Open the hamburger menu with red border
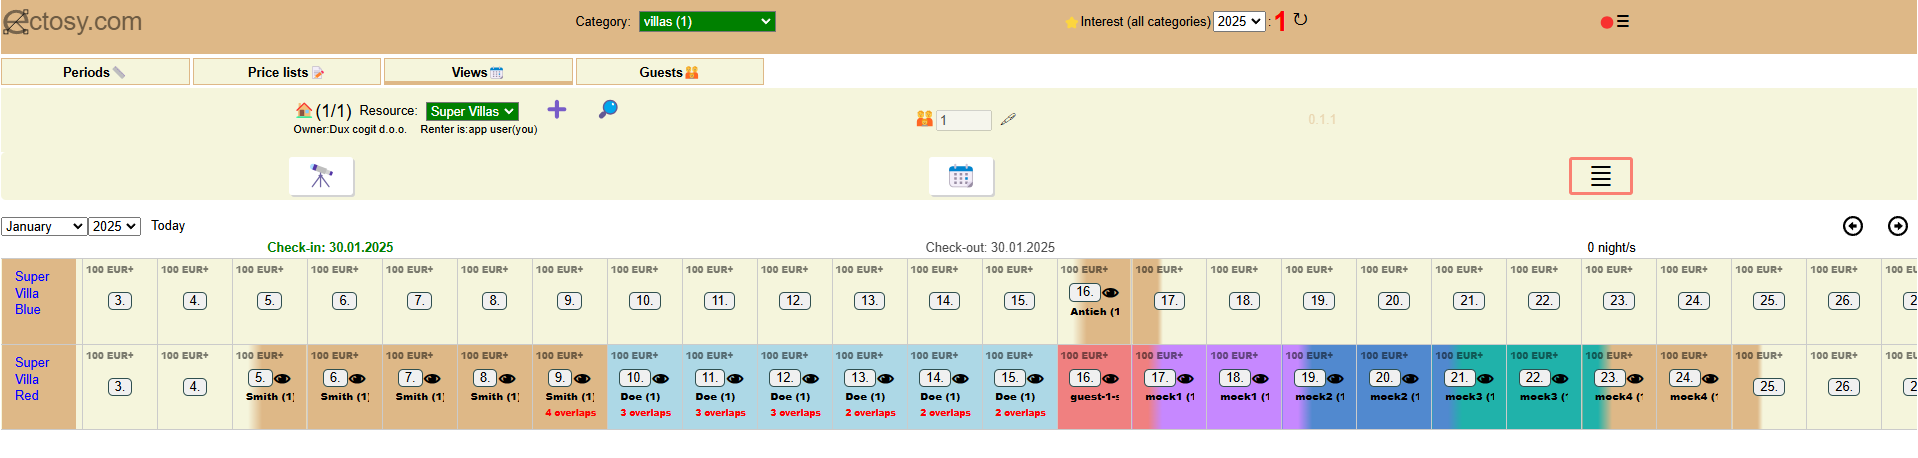Viewport: 1918px width, 458px height. click(x=1600, y=176)
